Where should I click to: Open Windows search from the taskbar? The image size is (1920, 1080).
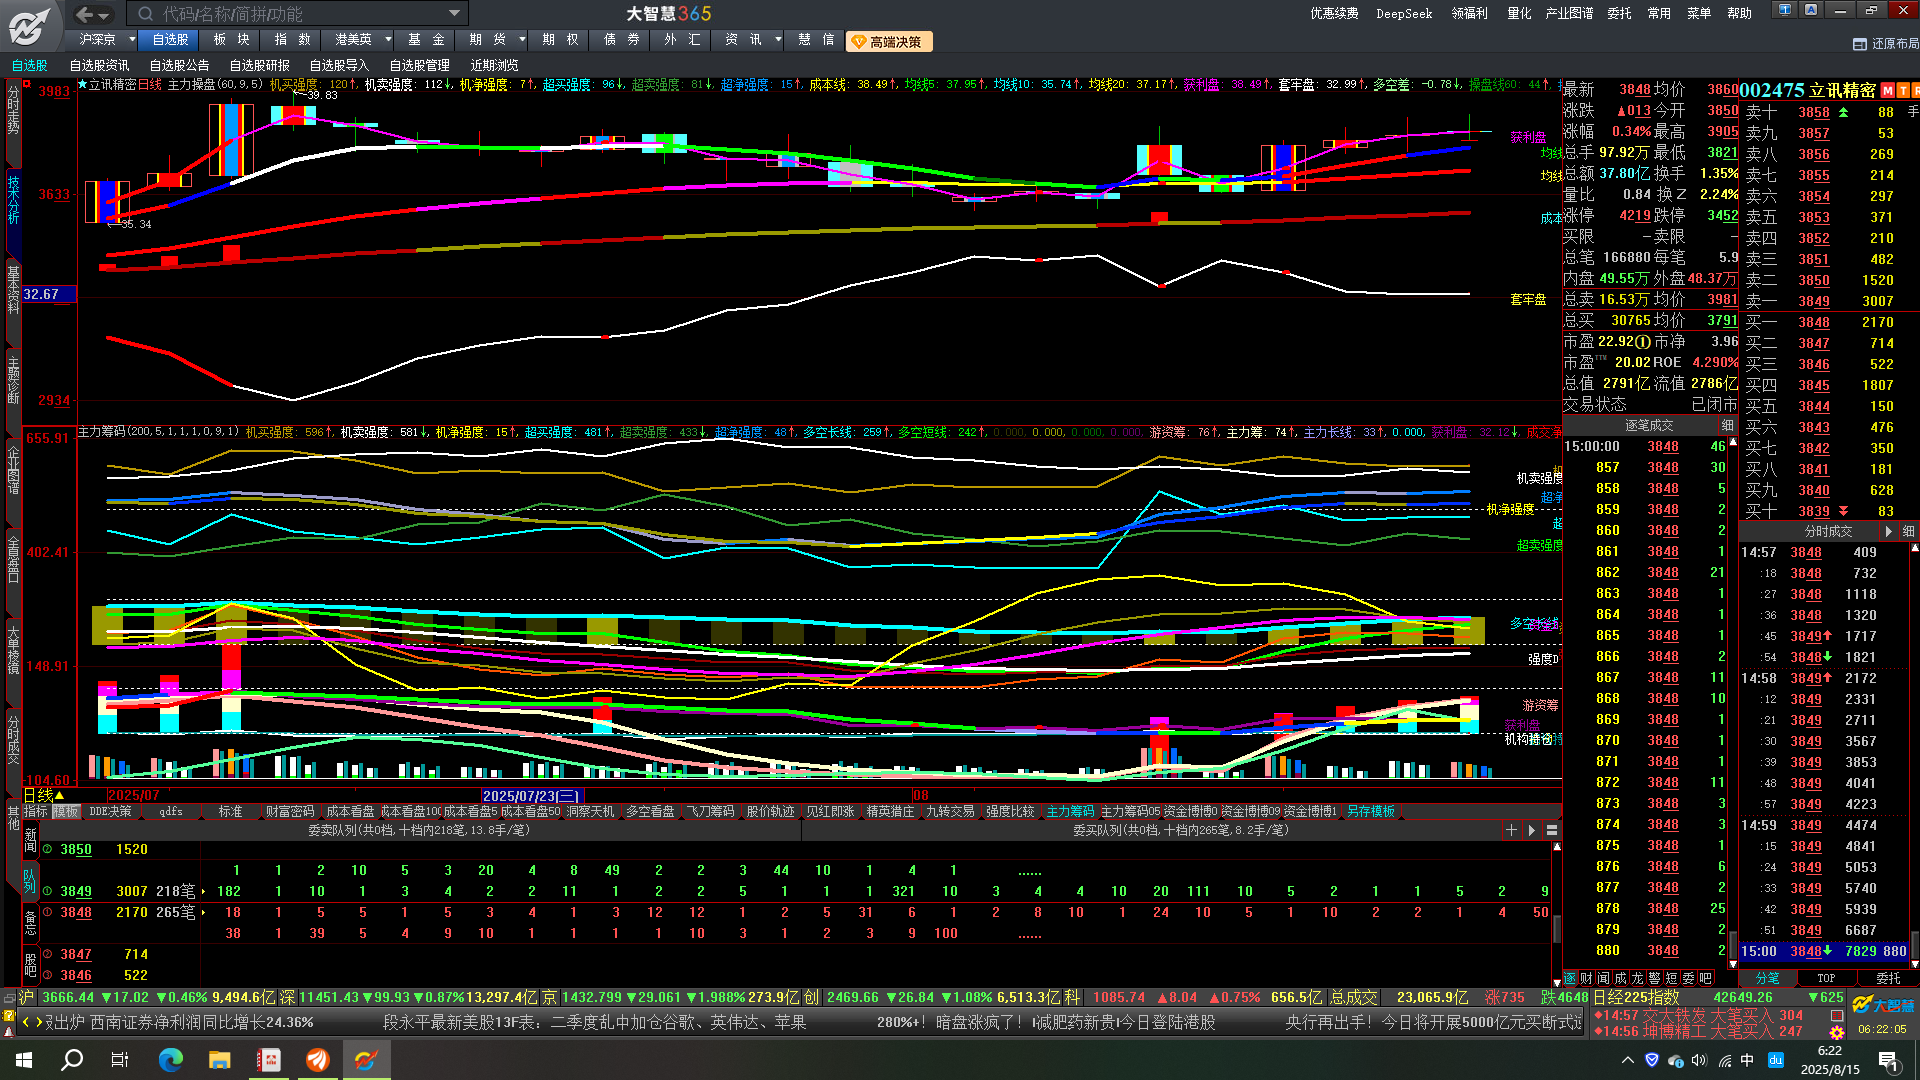click(x=72, y=1060)
